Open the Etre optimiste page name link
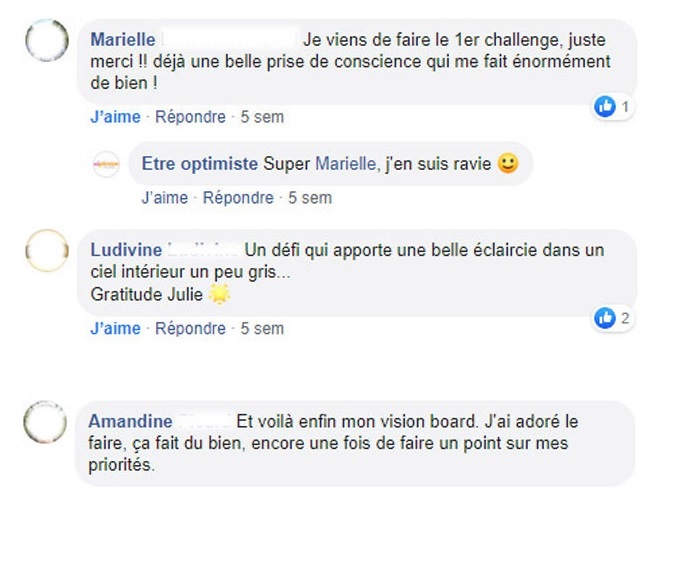The width and height of the screenshot is (696, 568). click(x=199, y=164)
